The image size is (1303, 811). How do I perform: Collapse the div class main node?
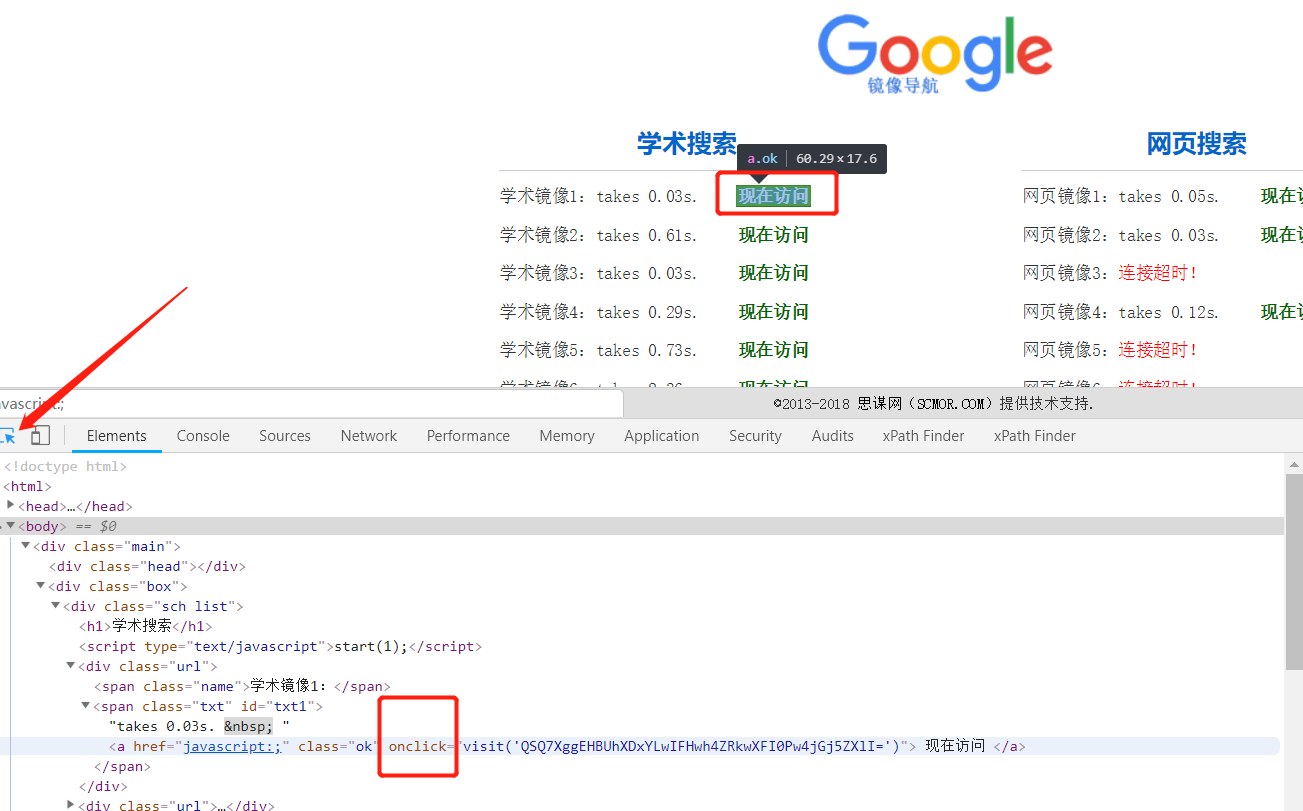point(25,545)
